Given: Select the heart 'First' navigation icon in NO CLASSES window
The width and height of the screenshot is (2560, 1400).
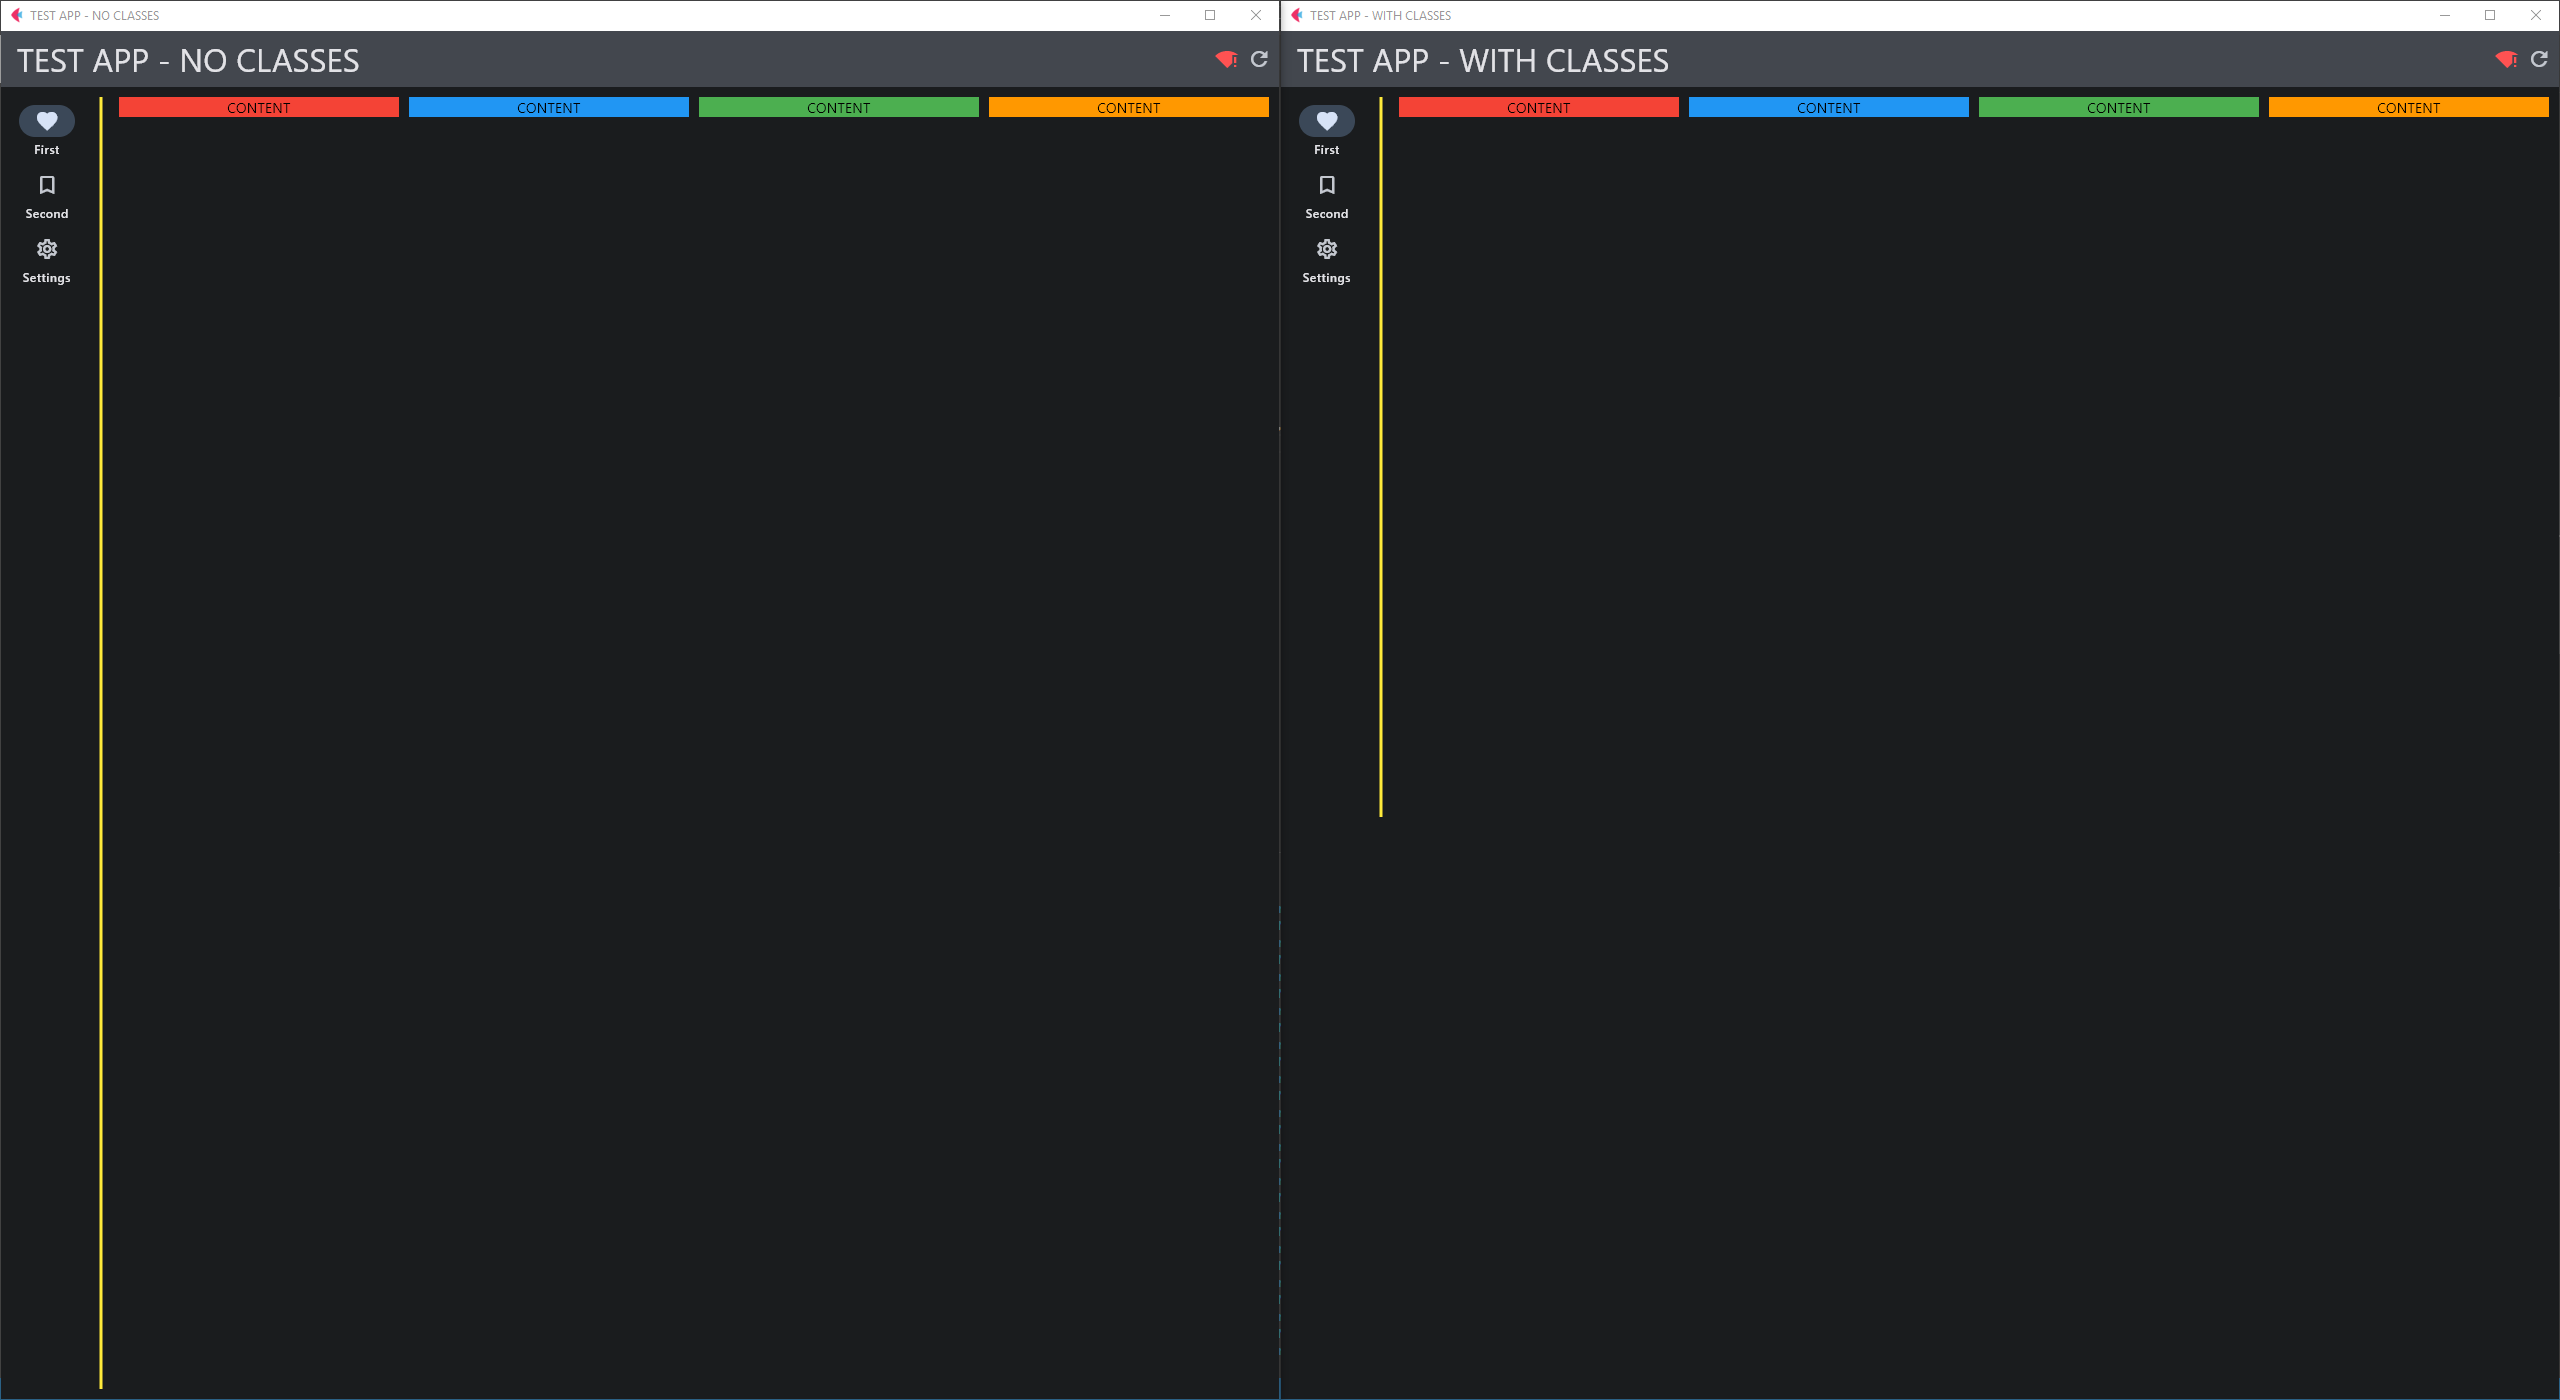Looking at the screenshot, I should tap(47, 121).
